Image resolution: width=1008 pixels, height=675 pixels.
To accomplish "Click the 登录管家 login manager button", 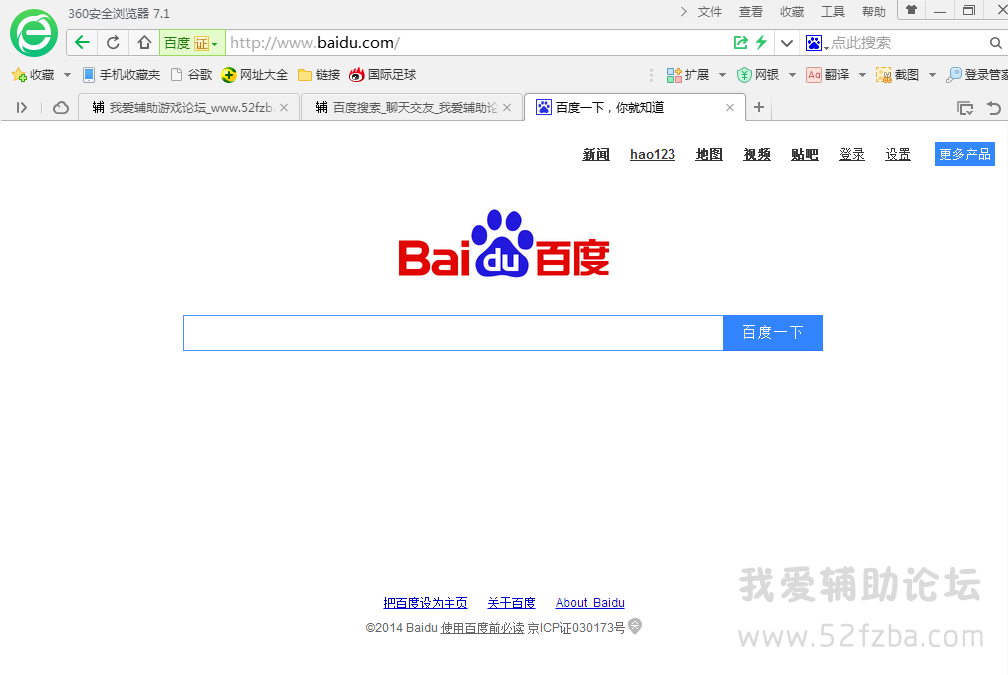I will click(976, 75).
